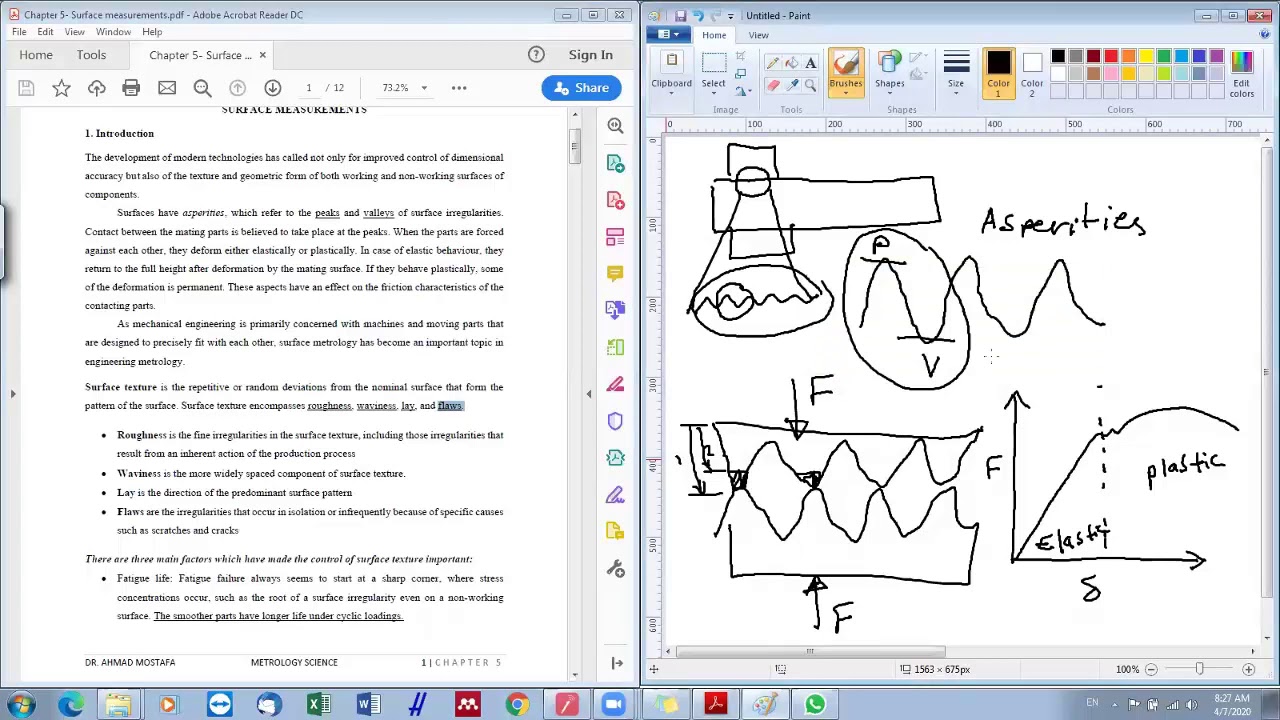Screen dimensions: 1280x720
Task: Click the Share button in Acrobat
Action: tap(581, 88)
